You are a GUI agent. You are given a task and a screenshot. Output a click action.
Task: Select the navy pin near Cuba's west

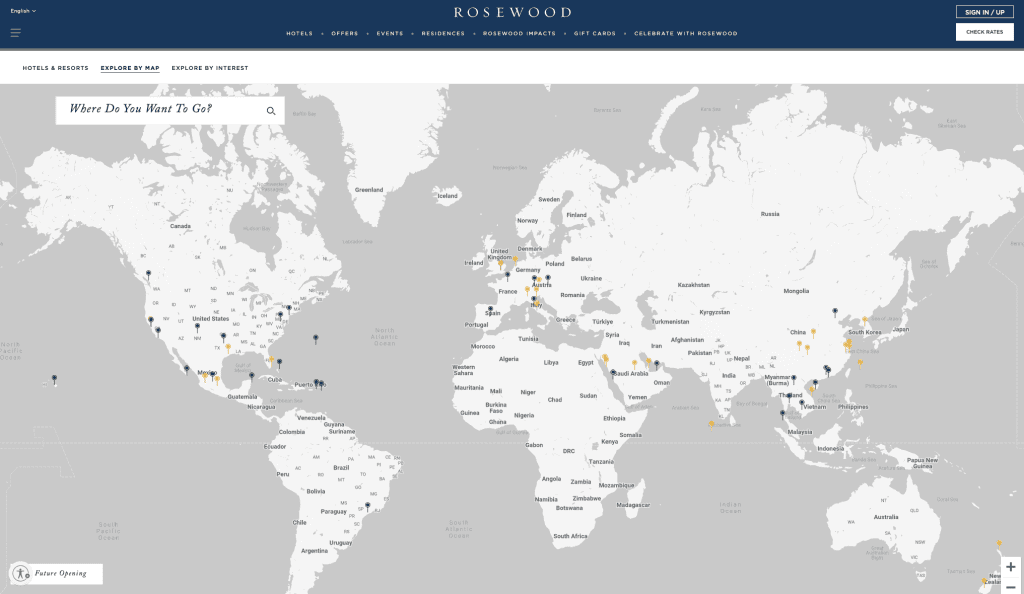click(251, 377)
